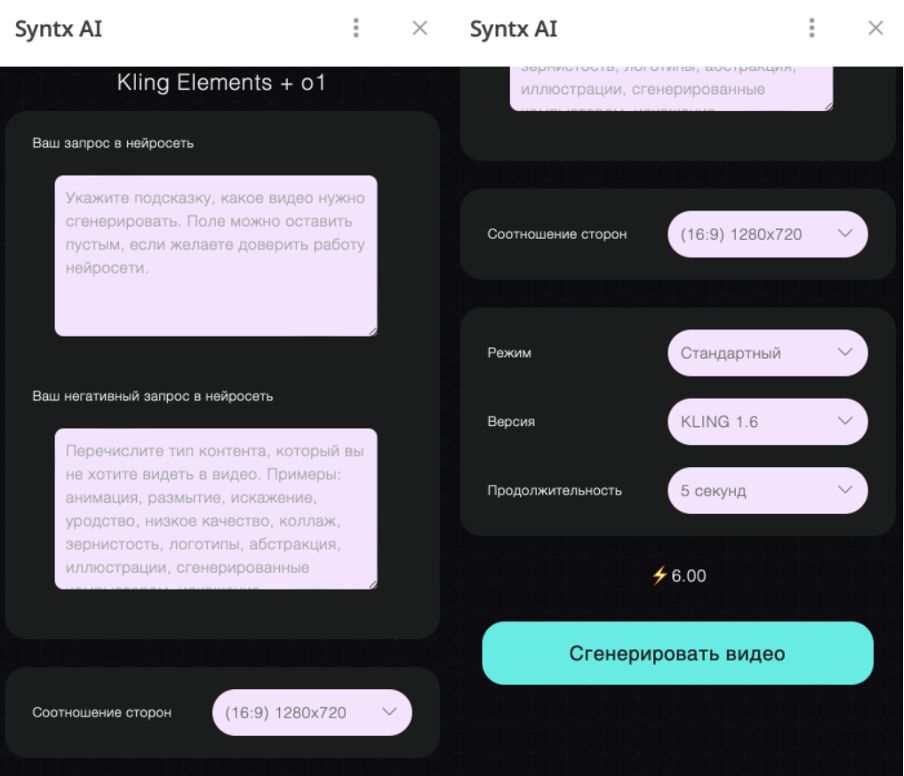Click the chevron arrow in Версия dropdown
904x776 pixels.
coord(845,421)
